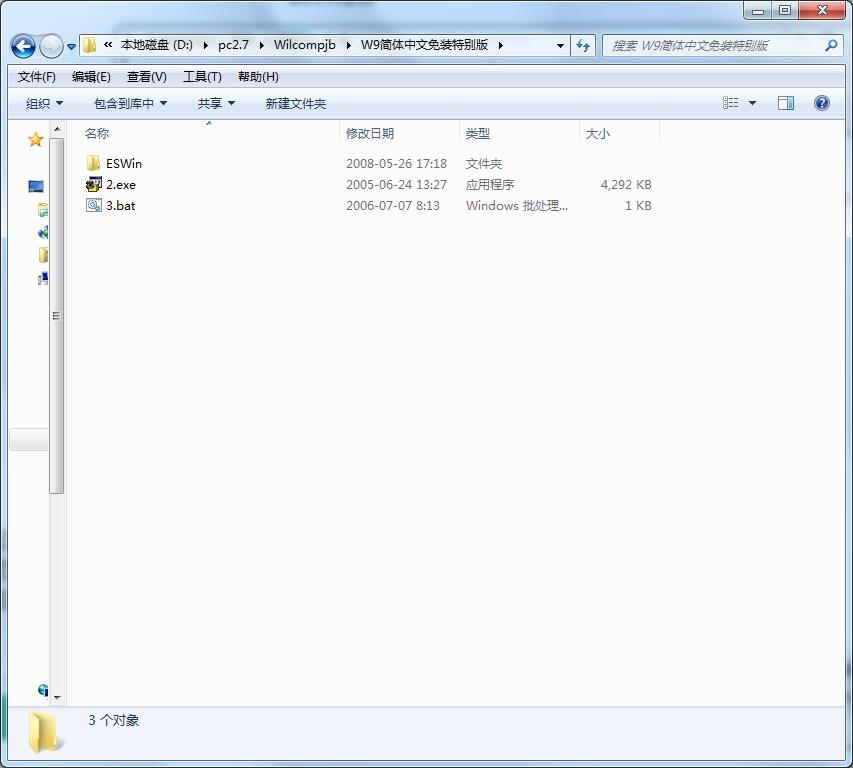Open the 共享 dropdown
This screenshot has height=768, width=853.
[x=216, y=103]
